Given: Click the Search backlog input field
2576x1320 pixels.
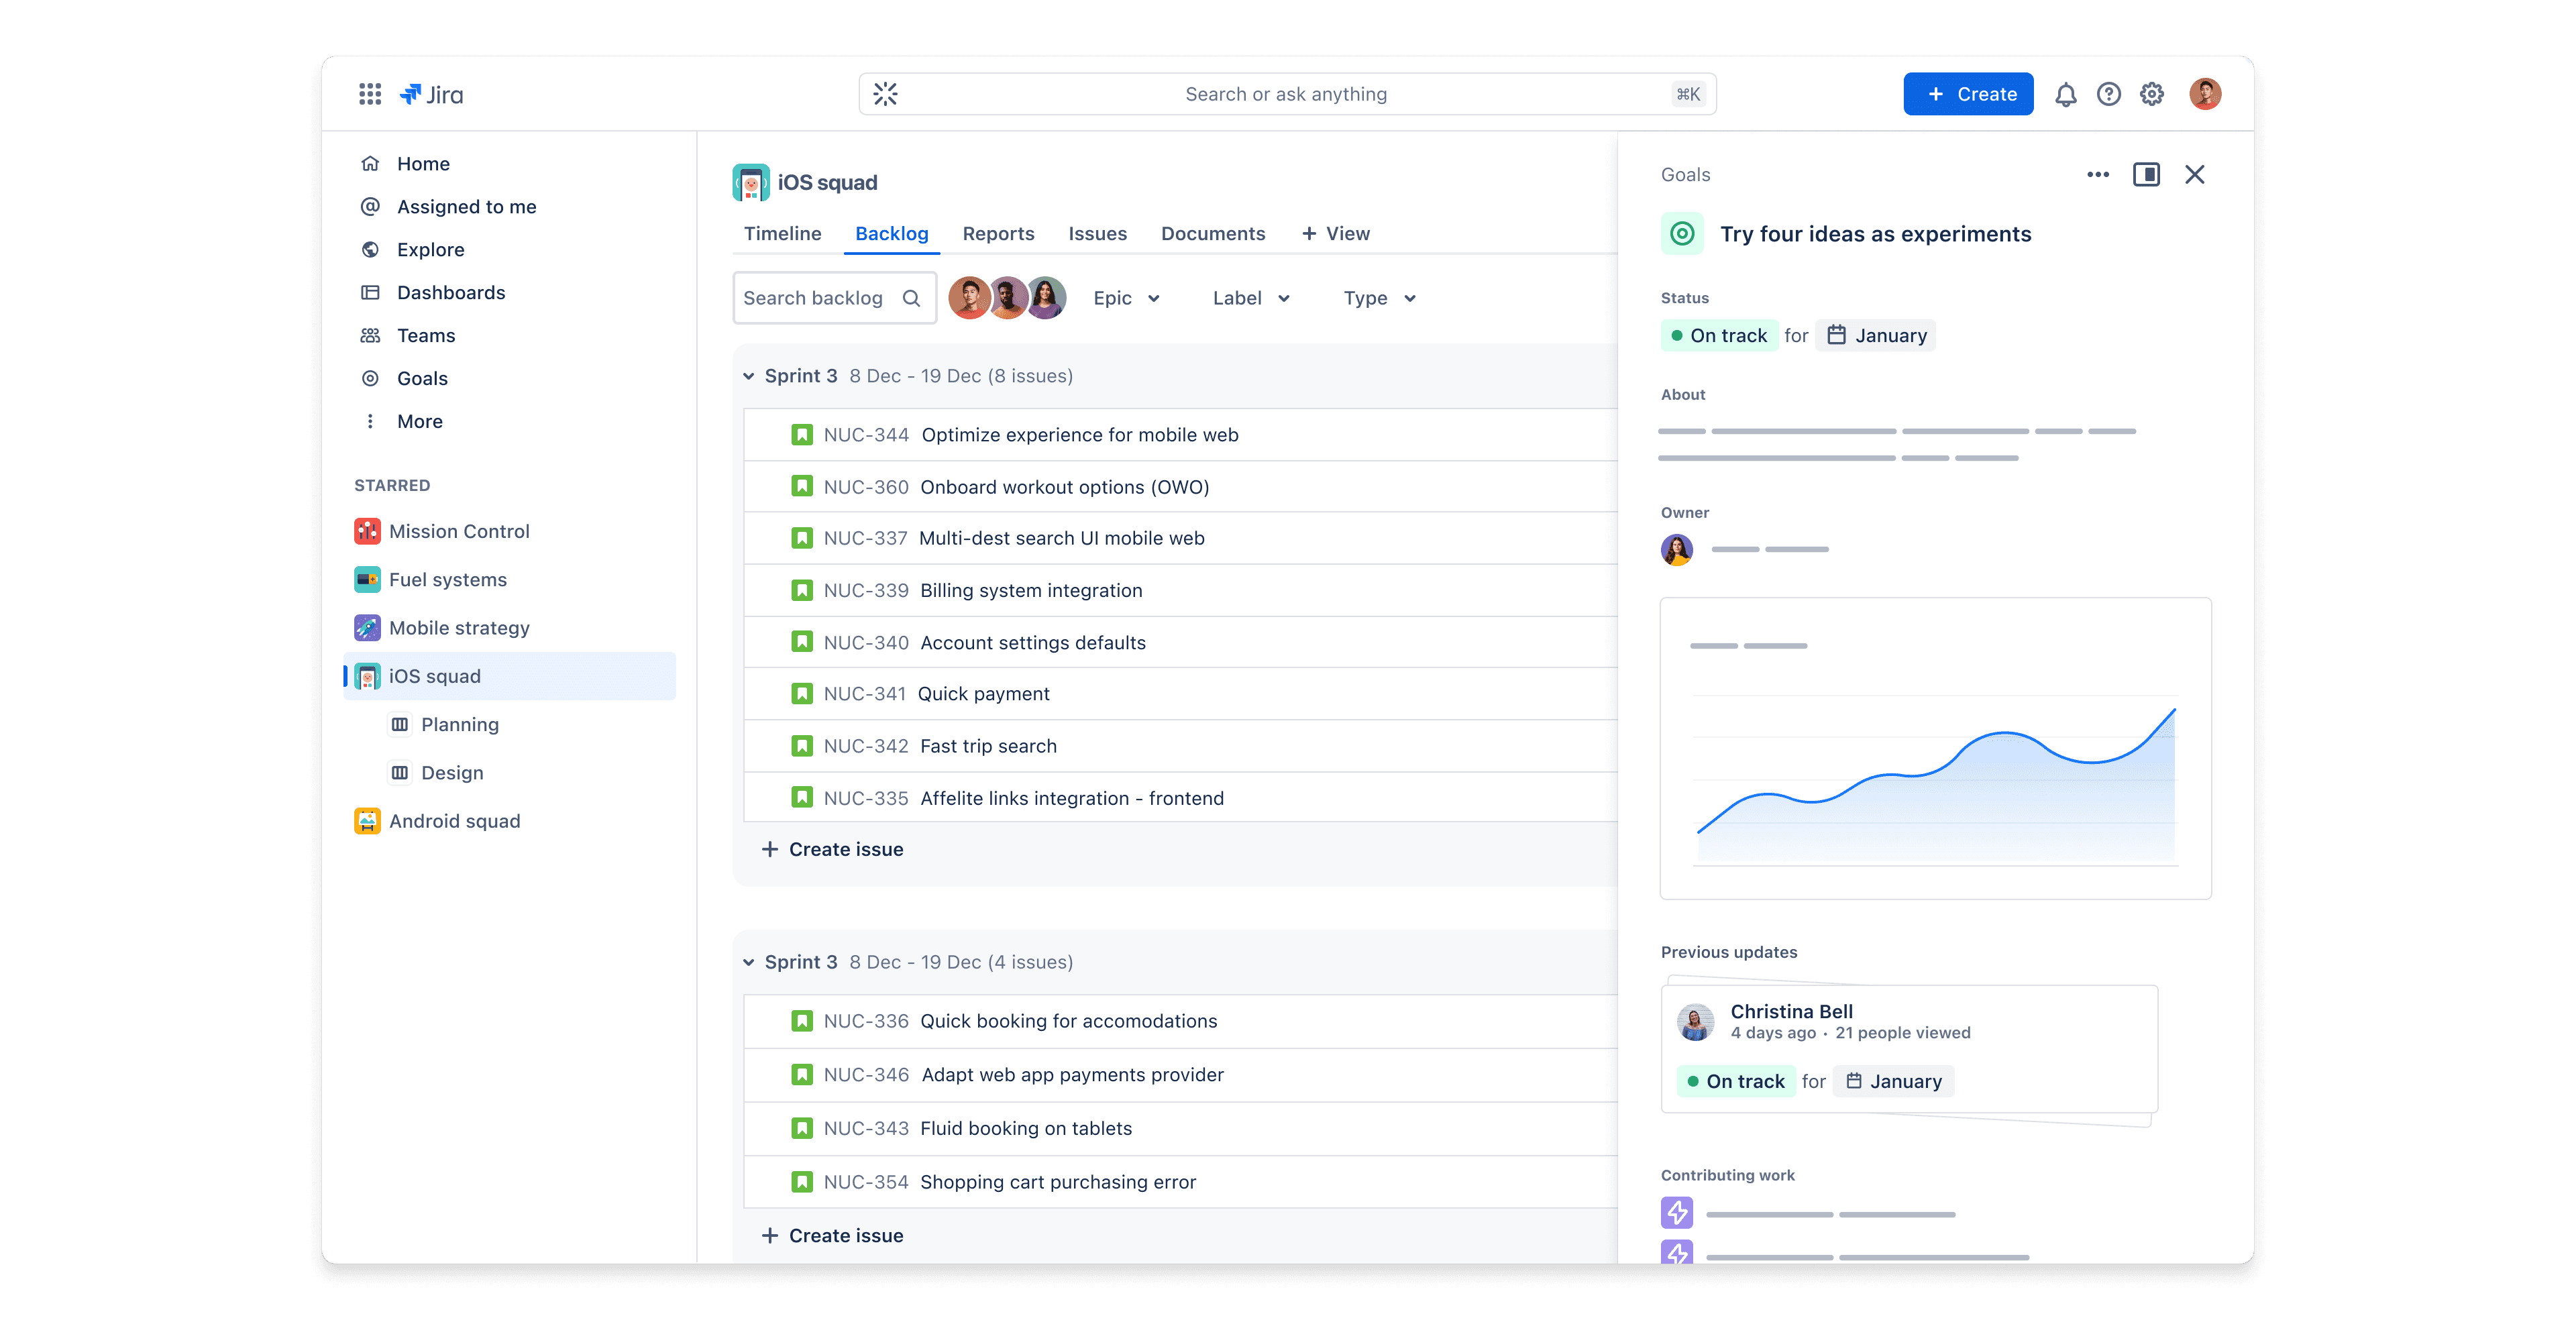Looking at the screenshot, I should click(x=815, y=298).
